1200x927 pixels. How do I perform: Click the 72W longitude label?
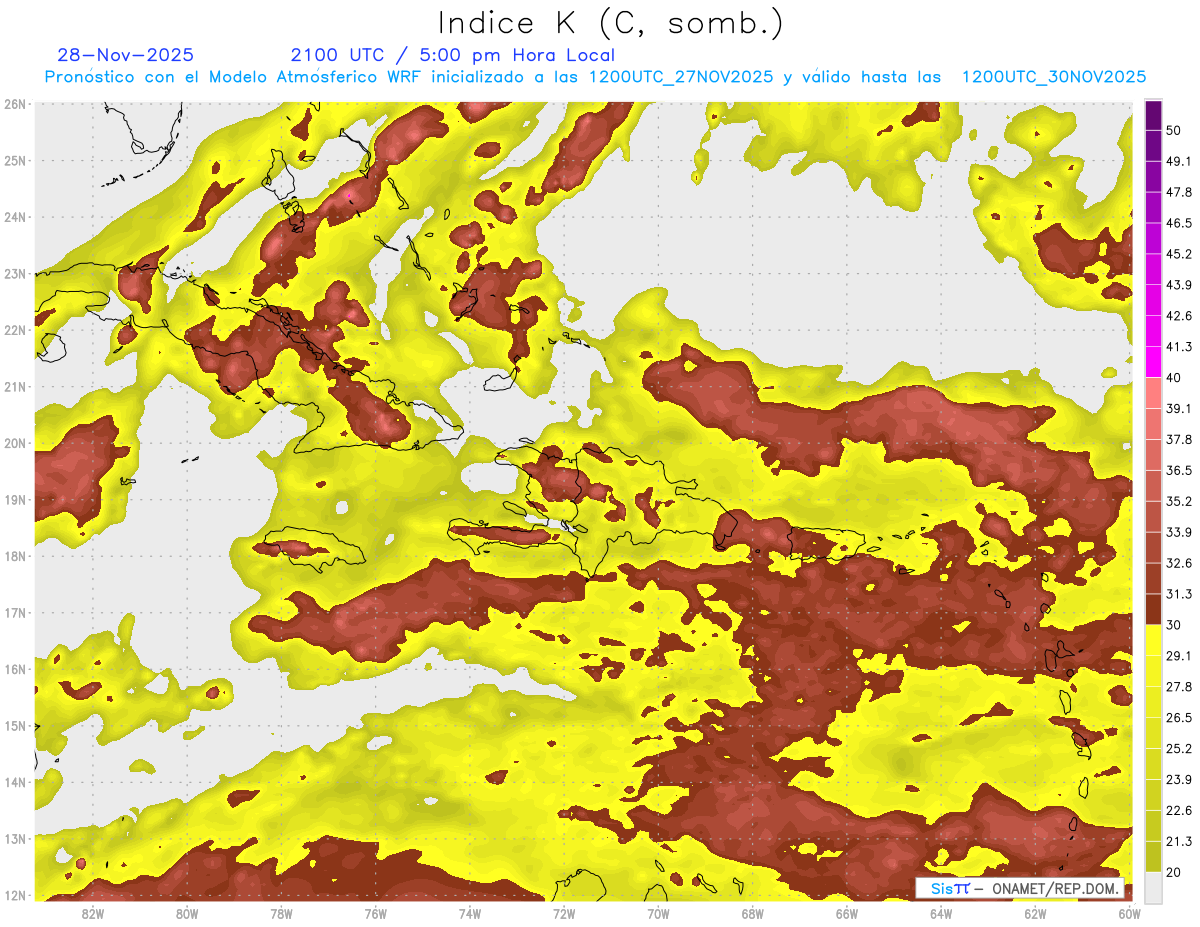click(564, 913)
